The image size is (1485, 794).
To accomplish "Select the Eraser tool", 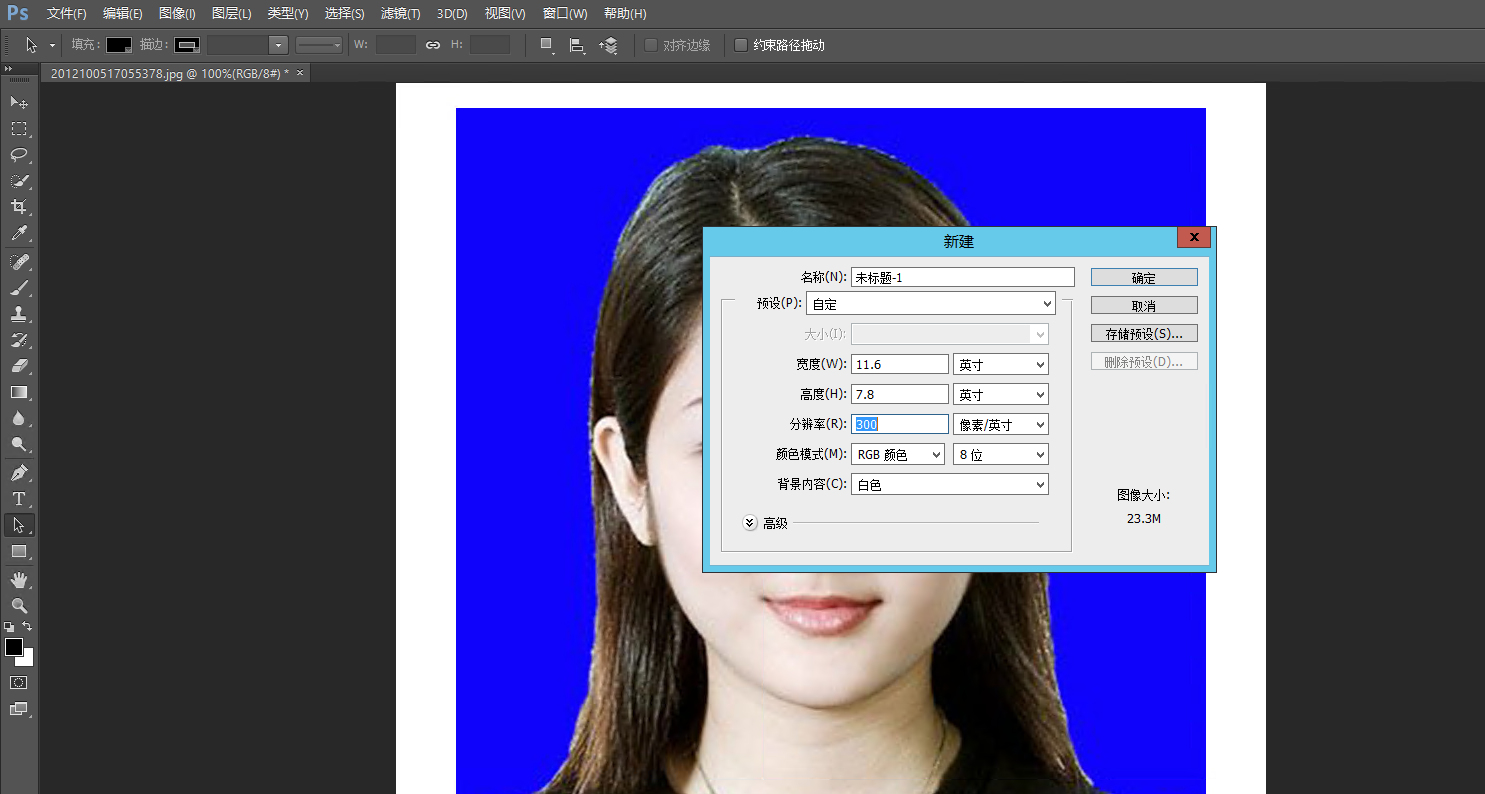I will [x=19, y=366].
